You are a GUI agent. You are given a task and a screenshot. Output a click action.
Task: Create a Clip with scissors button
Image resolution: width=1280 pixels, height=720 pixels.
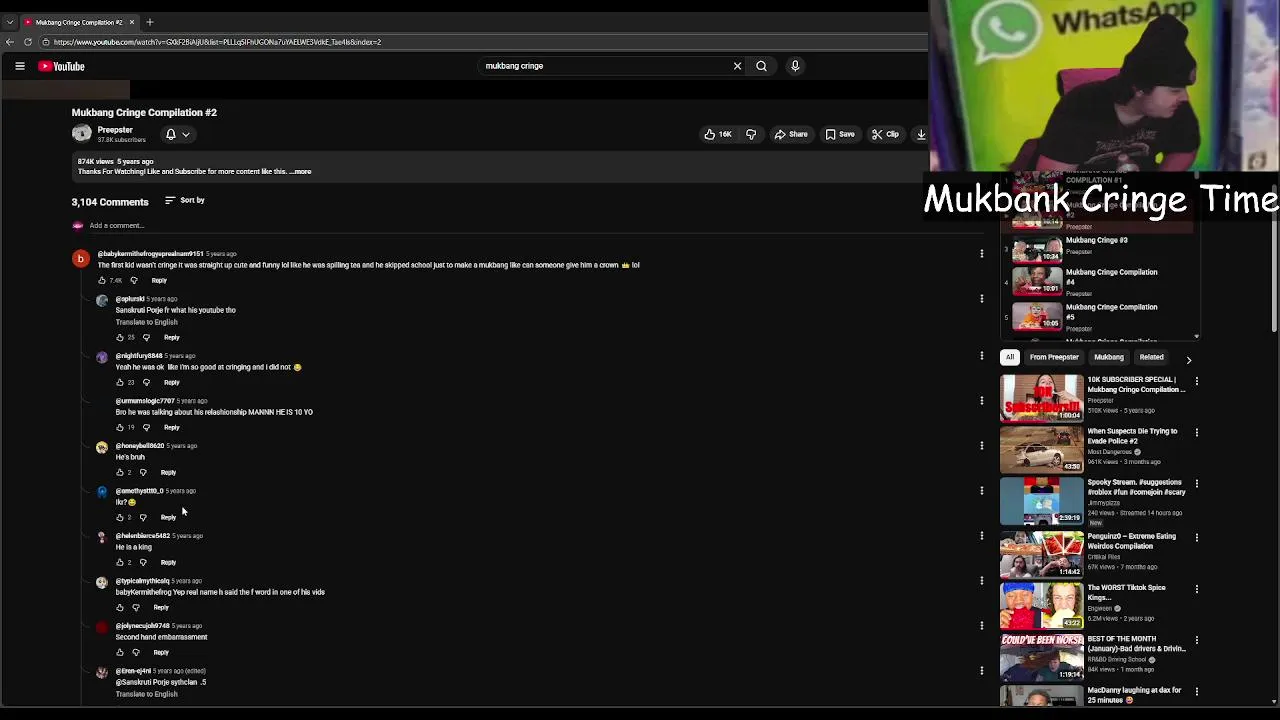click(885, 134)
